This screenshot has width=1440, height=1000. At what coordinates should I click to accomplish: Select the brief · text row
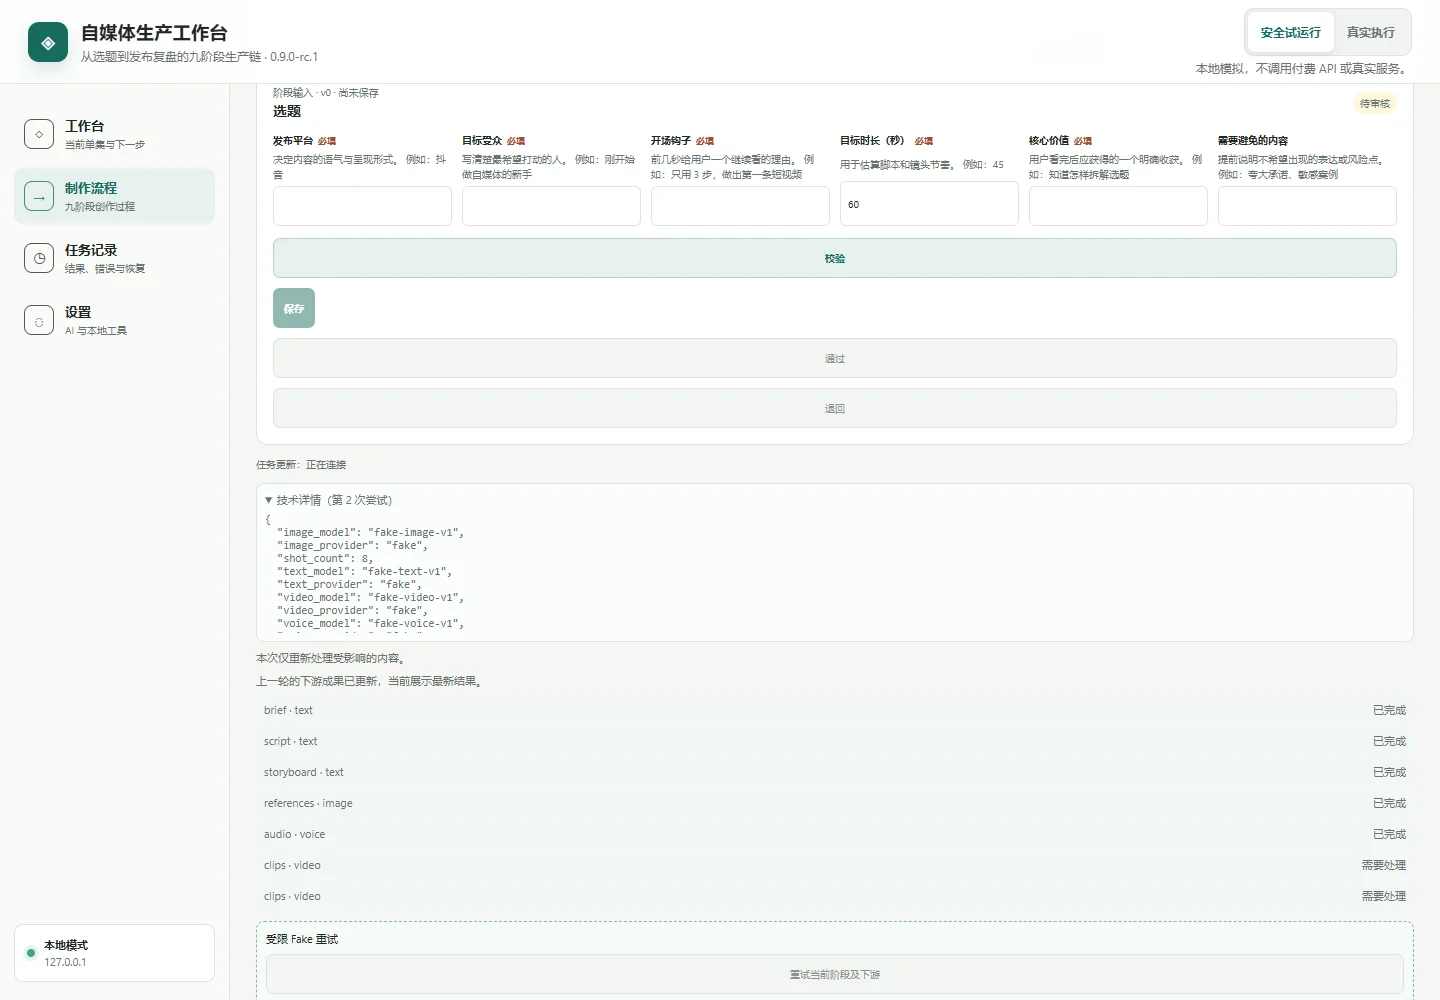pos(835,710)
